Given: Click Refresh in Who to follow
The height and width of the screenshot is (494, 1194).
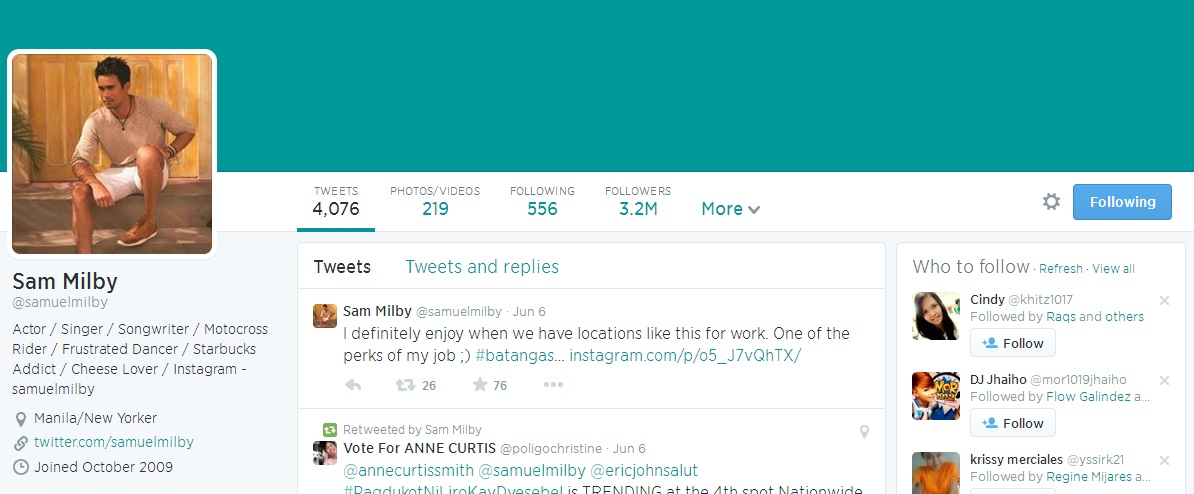Looking at the screenshot, I should 1061,269.
